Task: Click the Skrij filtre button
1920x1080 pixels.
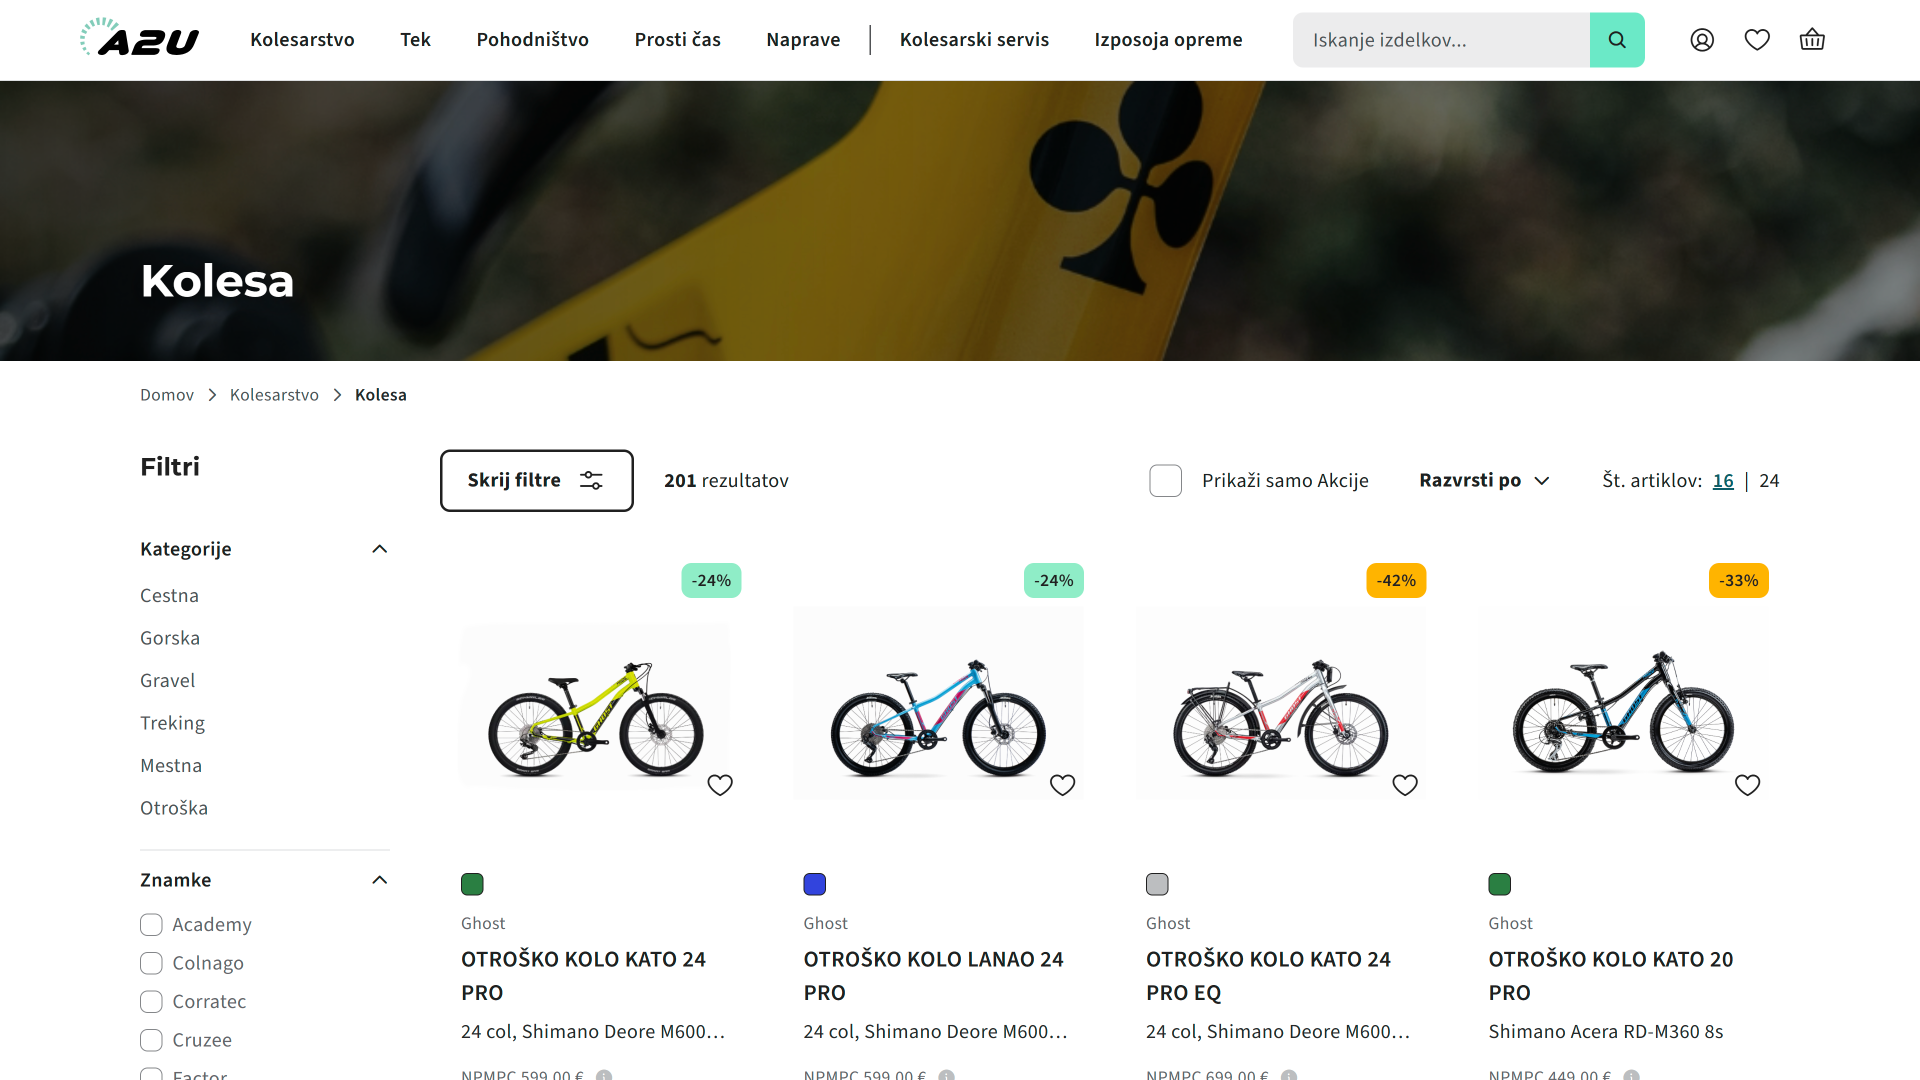Action: tap(536, 481)
